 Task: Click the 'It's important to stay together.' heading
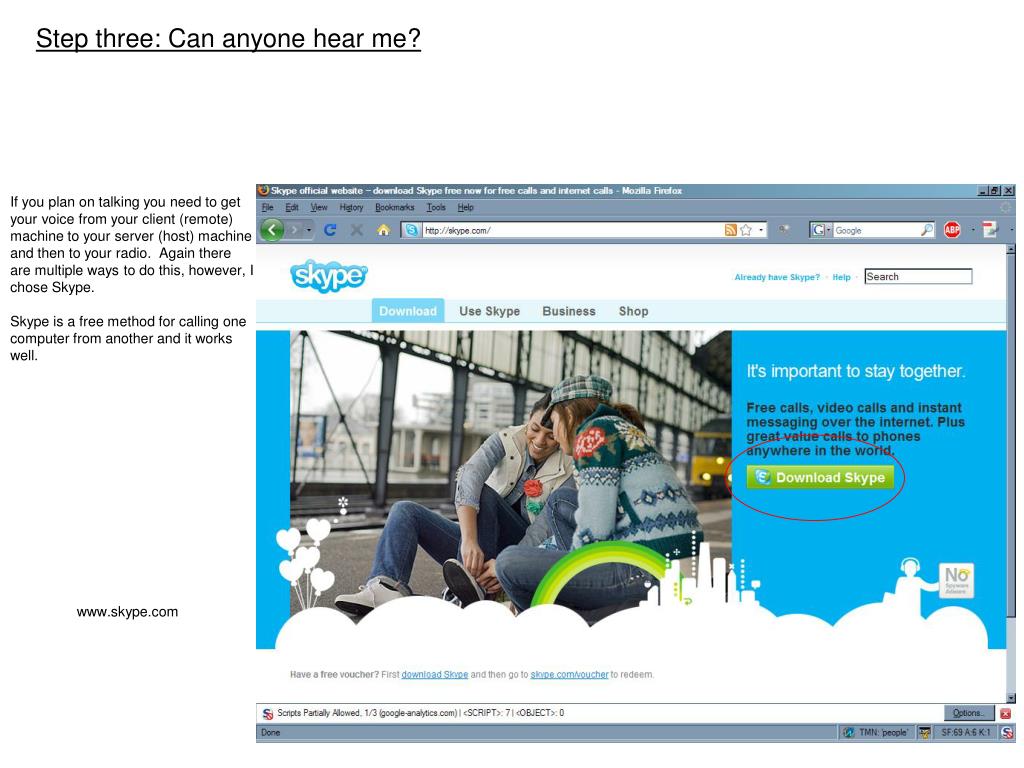tap(856, 371)
